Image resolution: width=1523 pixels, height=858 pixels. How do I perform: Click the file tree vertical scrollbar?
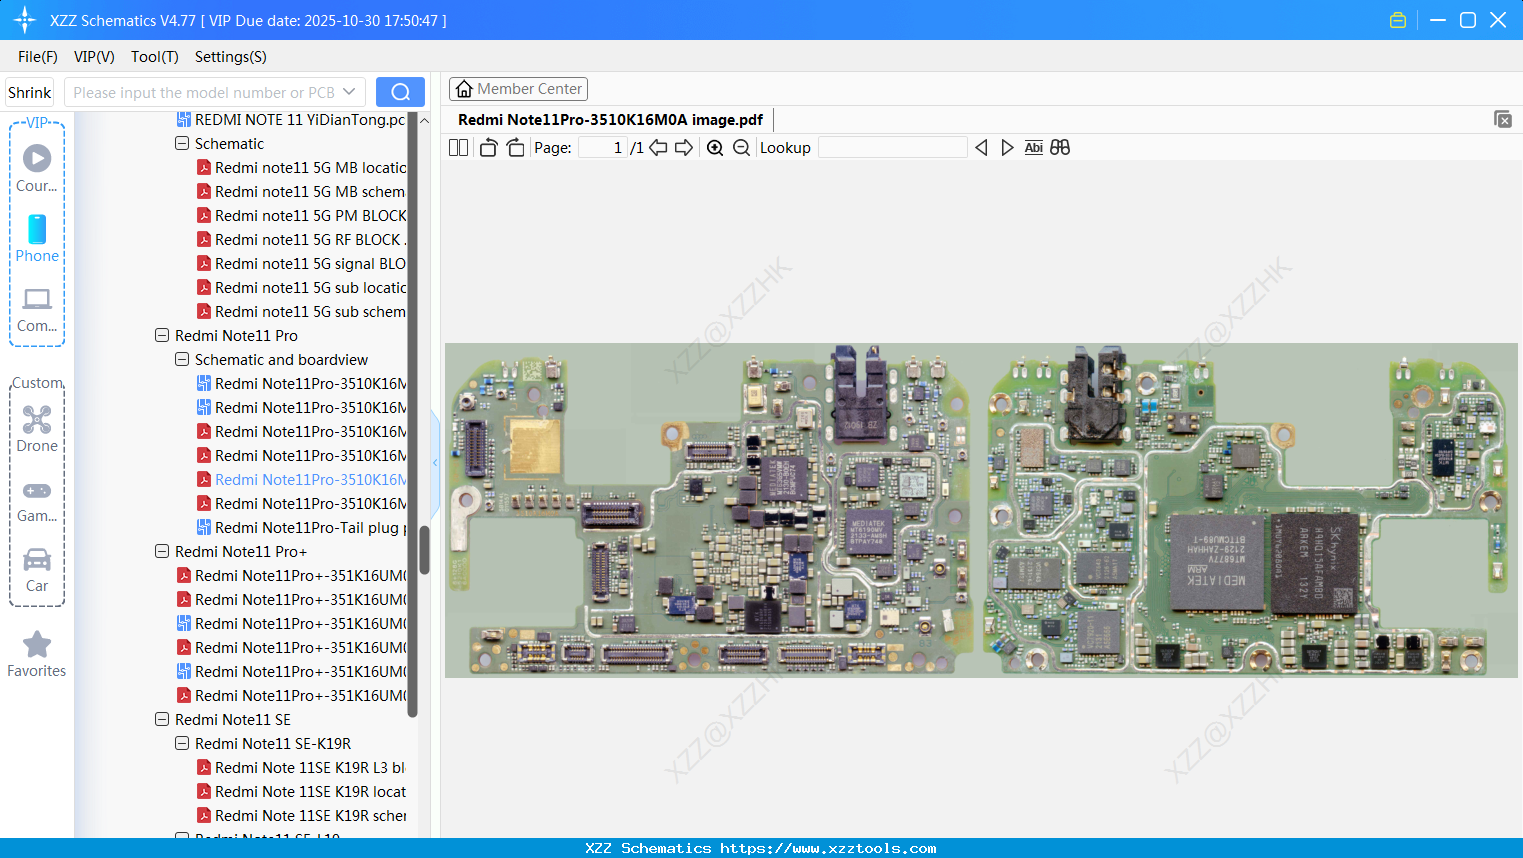[x=424, y=548]
